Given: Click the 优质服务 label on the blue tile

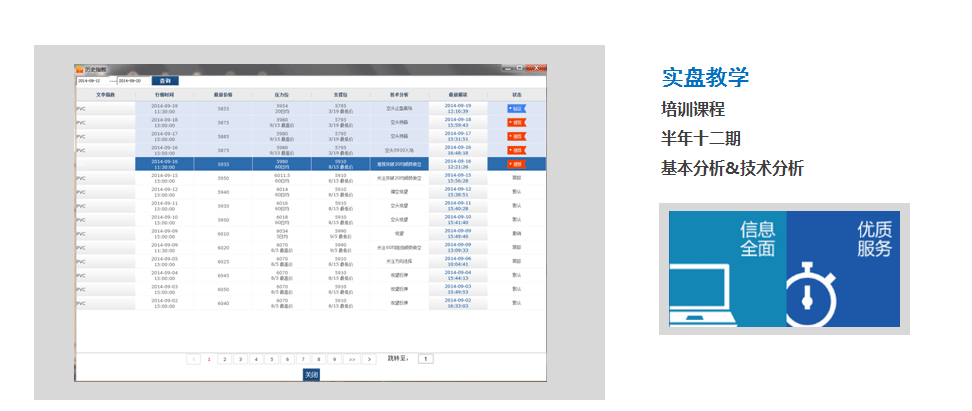Looking at the screenshot, I should click(x=875, y=239).
